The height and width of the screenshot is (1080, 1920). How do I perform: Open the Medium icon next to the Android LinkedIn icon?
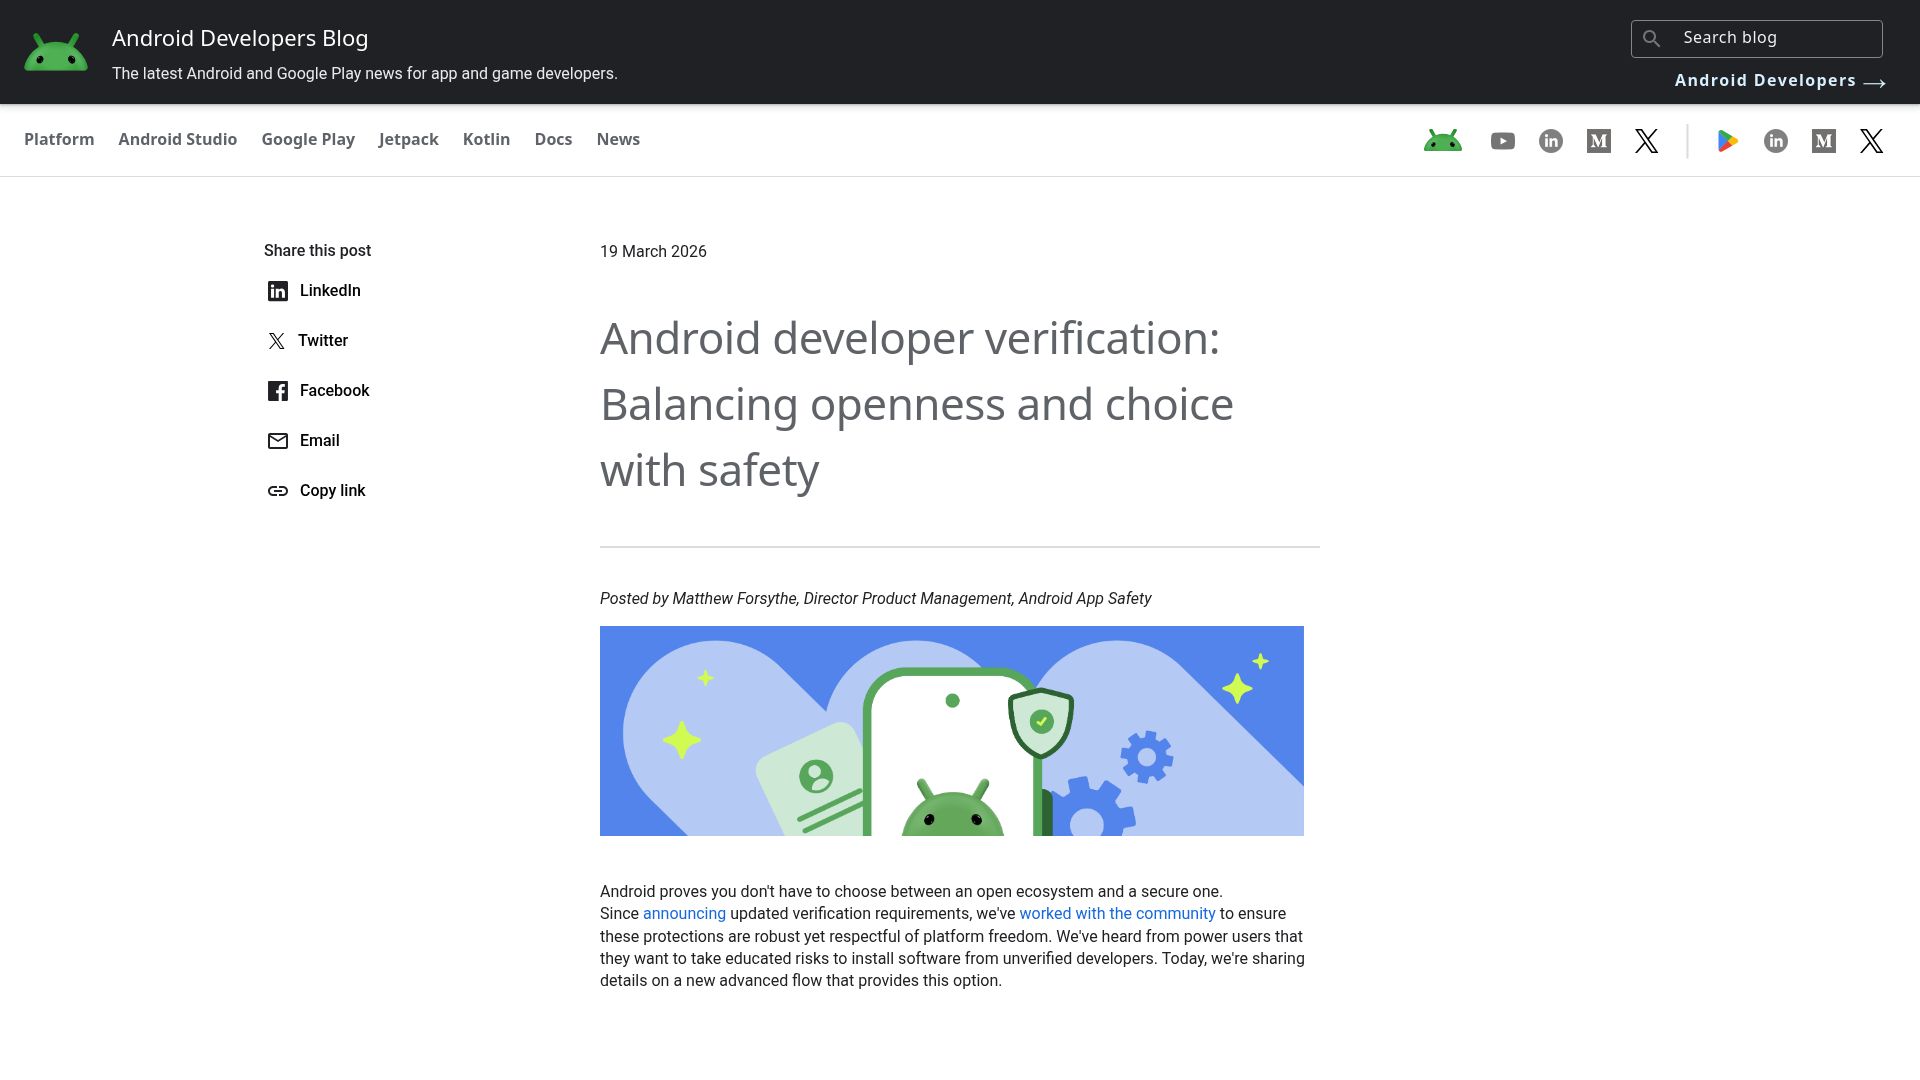1599,141
